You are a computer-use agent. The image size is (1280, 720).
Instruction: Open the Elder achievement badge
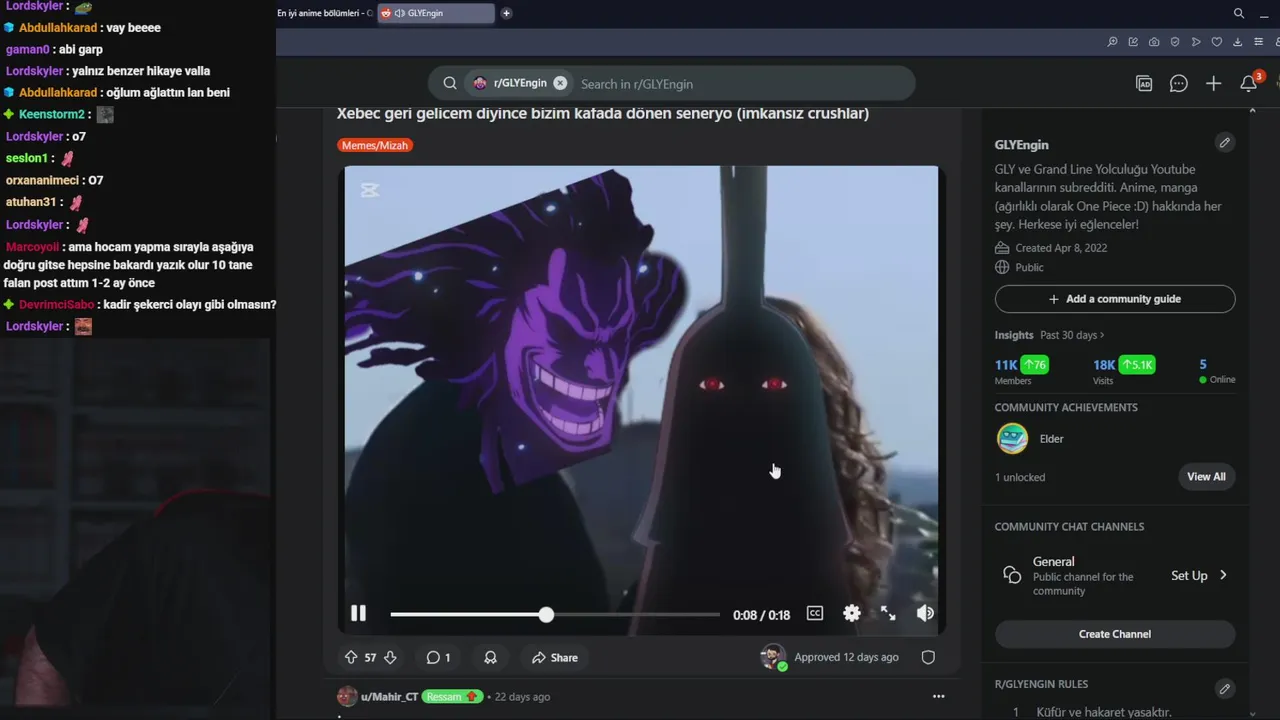click(x=1013, y=439)
